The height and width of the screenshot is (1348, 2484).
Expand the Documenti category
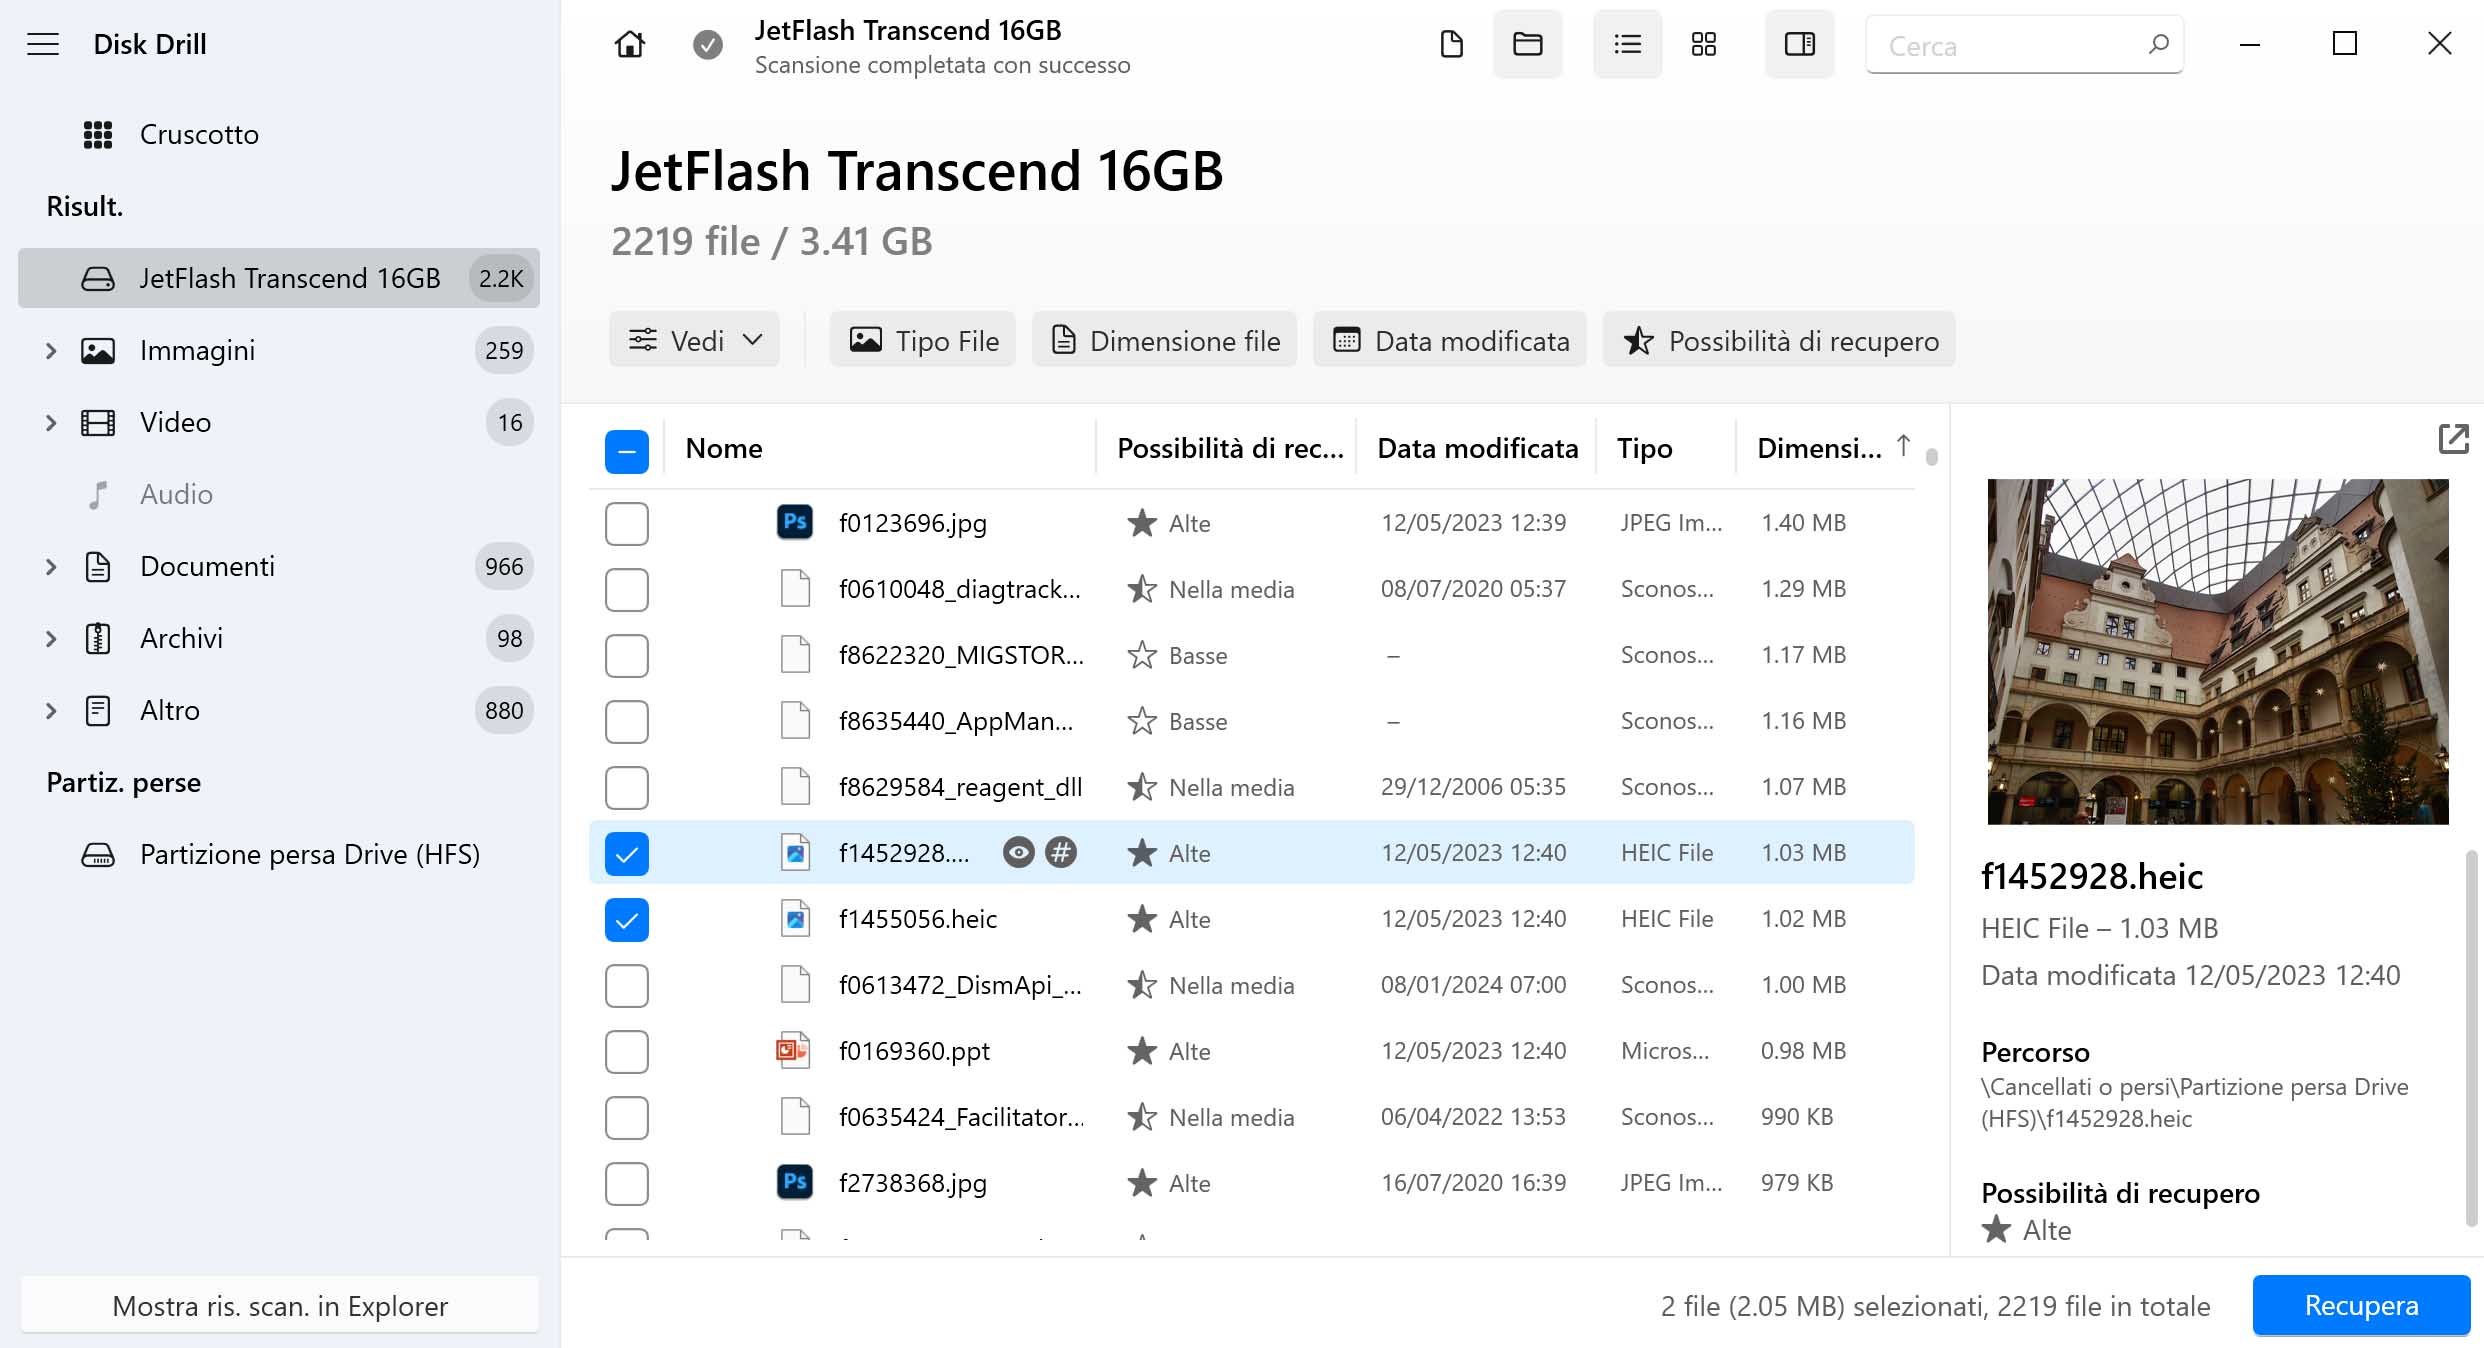51,566
